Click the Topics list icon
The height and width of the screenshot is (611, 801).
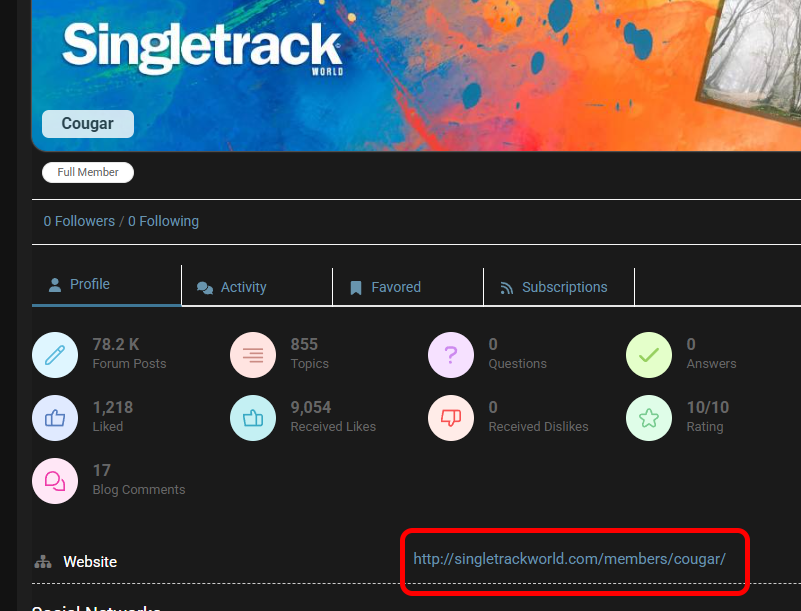click(x=253, y=354)
